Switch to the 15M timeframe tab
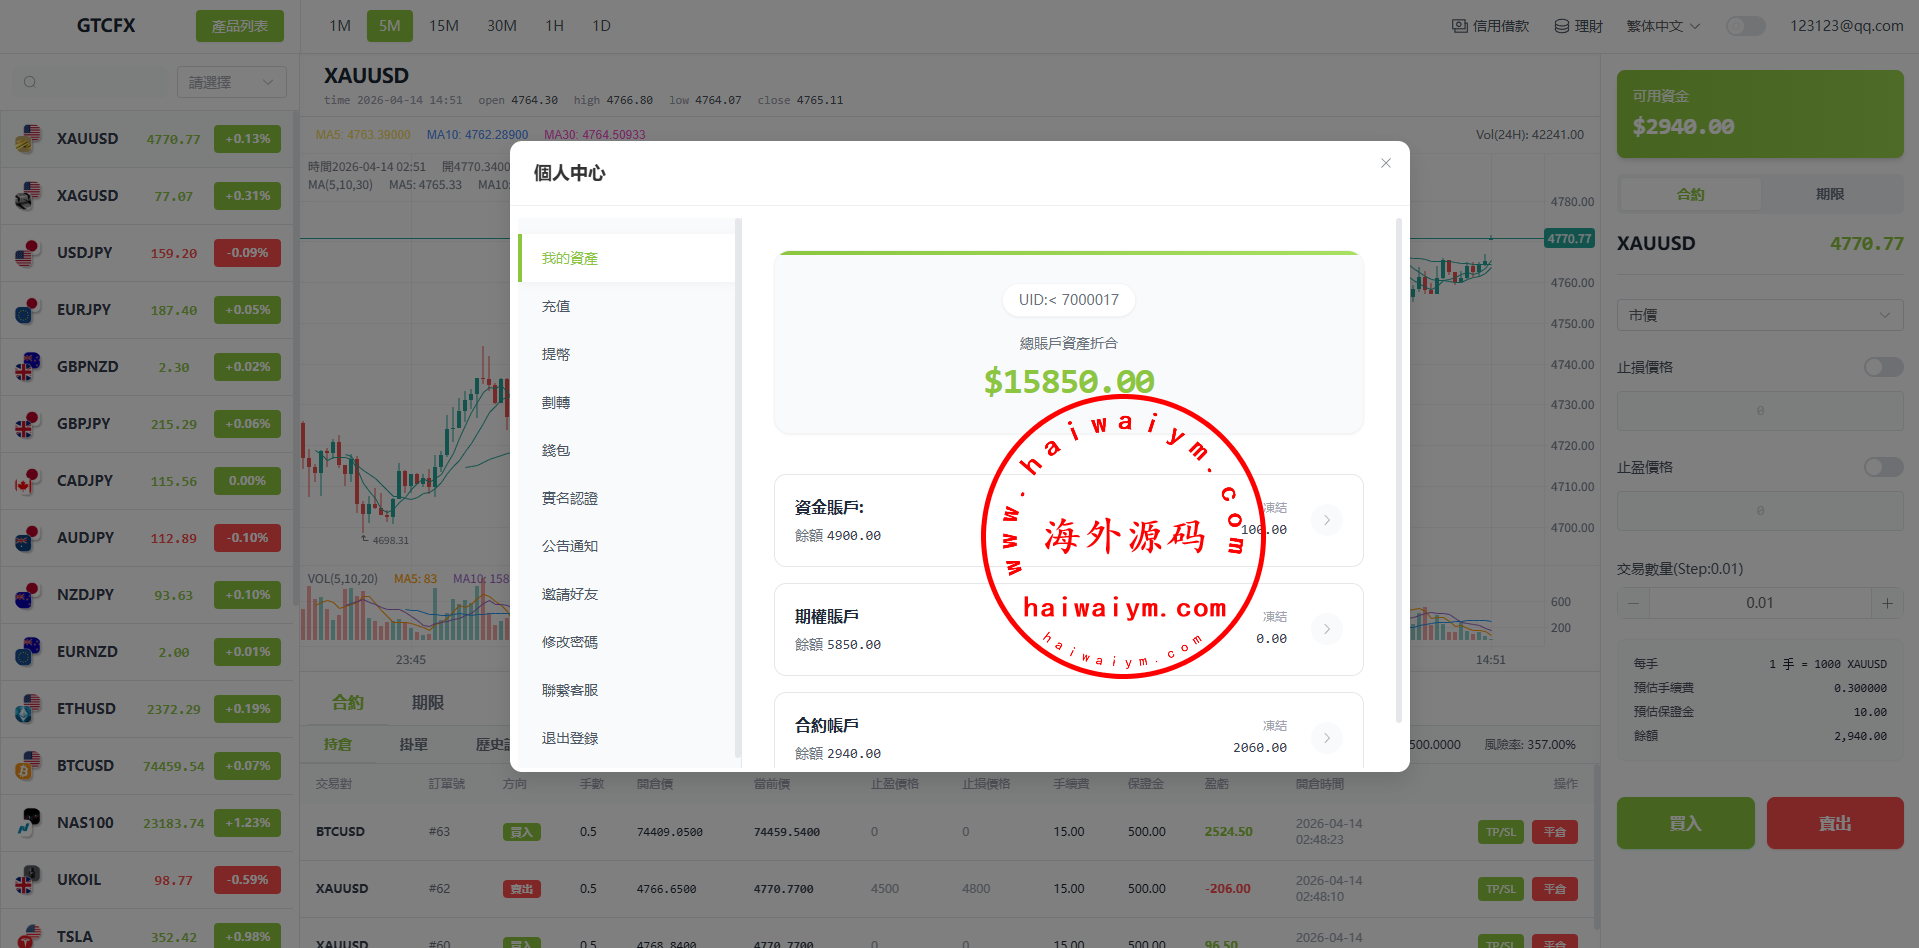Viewport: 1919px width, 948px height. pyautogui.click(x=443, y=26)
